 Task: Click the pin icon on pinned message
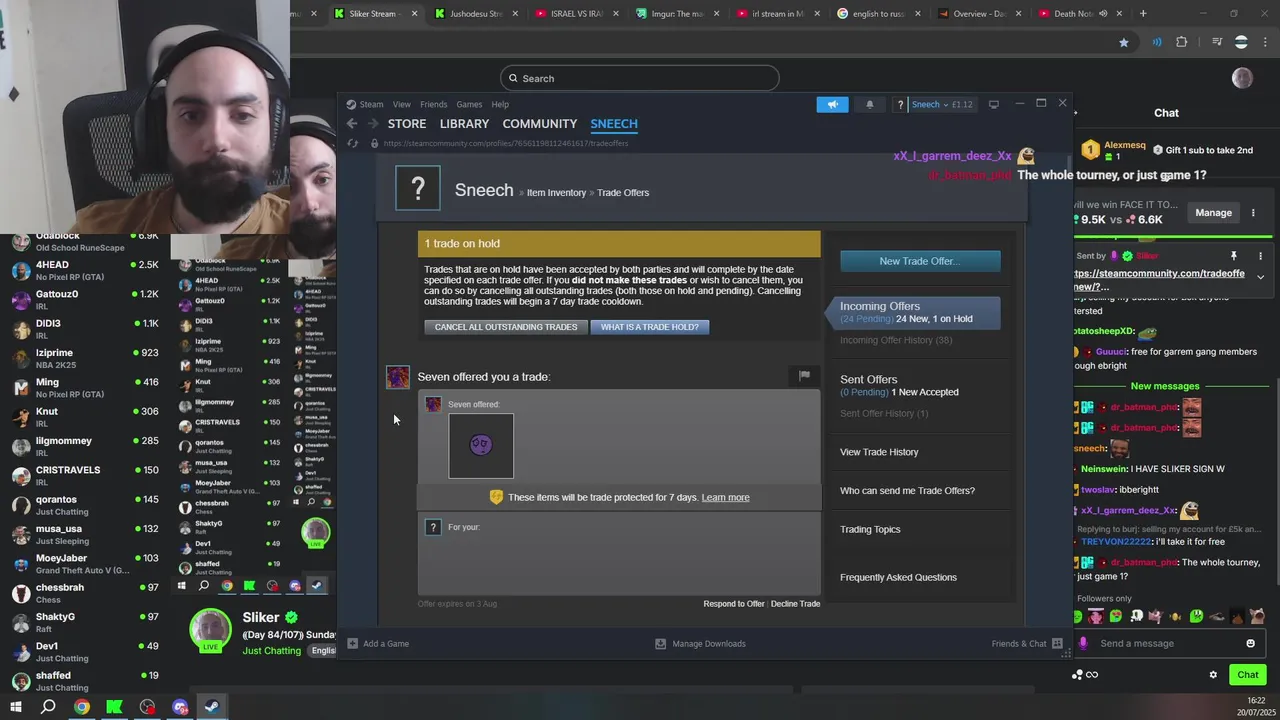pos(1233,256)
